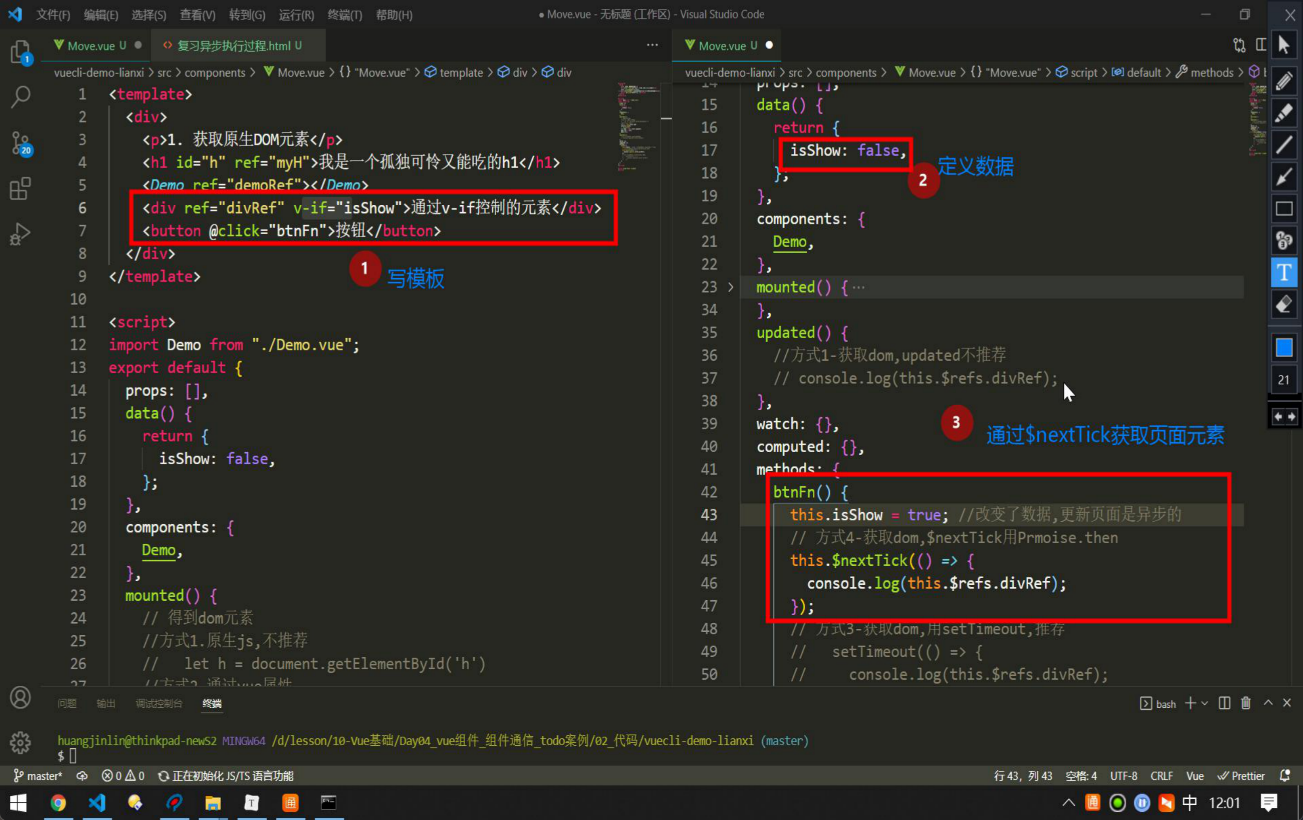This screenshot has height=820, width=1303.
Task: Add a new terminal with plus button
Action: coord(1190,704)
